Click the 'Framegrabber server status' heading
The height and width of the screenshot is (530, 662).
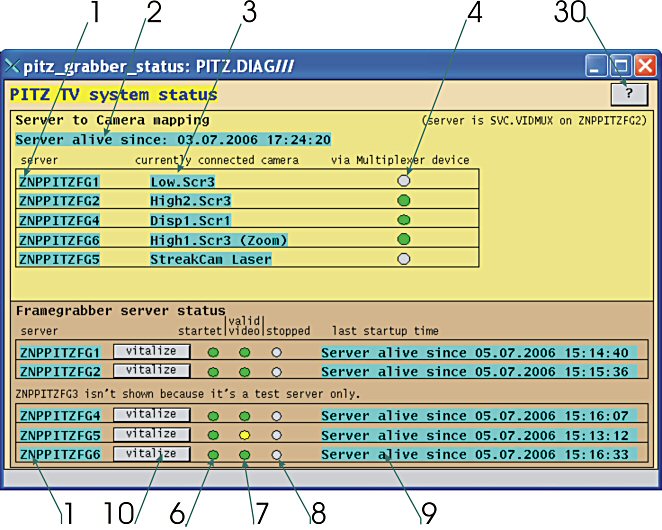[121, 311]
